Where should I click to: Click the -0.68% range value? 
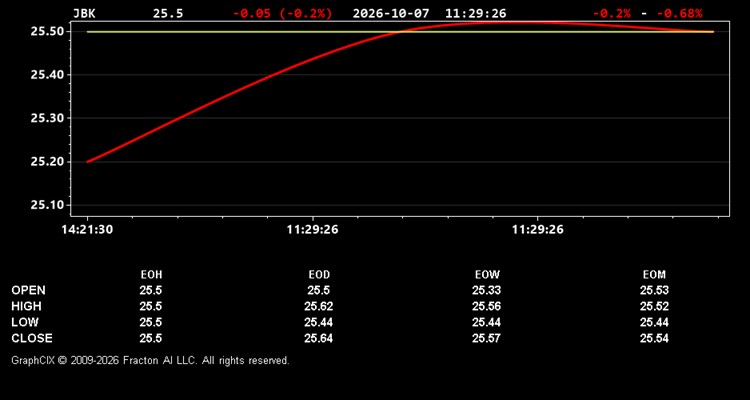[x=679, y=13]
